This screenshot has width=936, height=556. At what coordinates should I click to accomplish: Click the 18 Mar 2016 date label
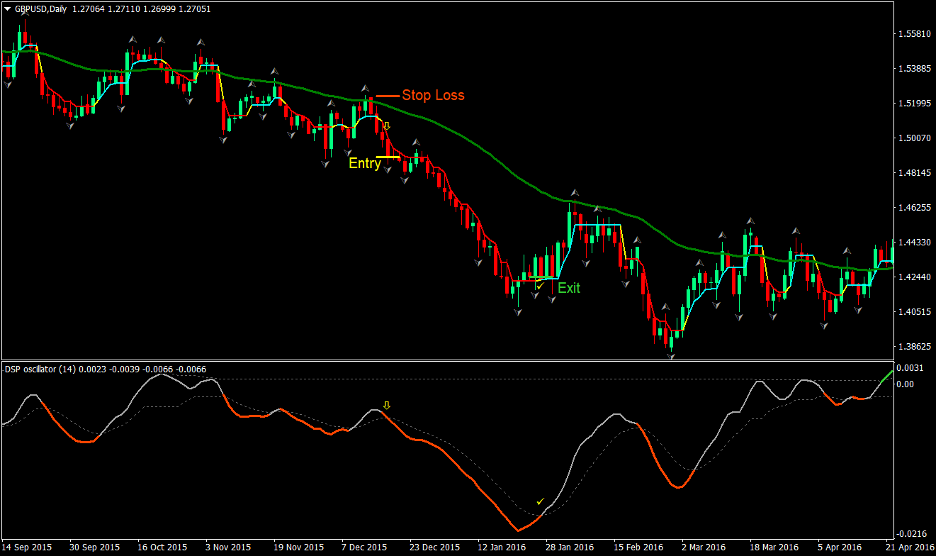click(774, 547)
